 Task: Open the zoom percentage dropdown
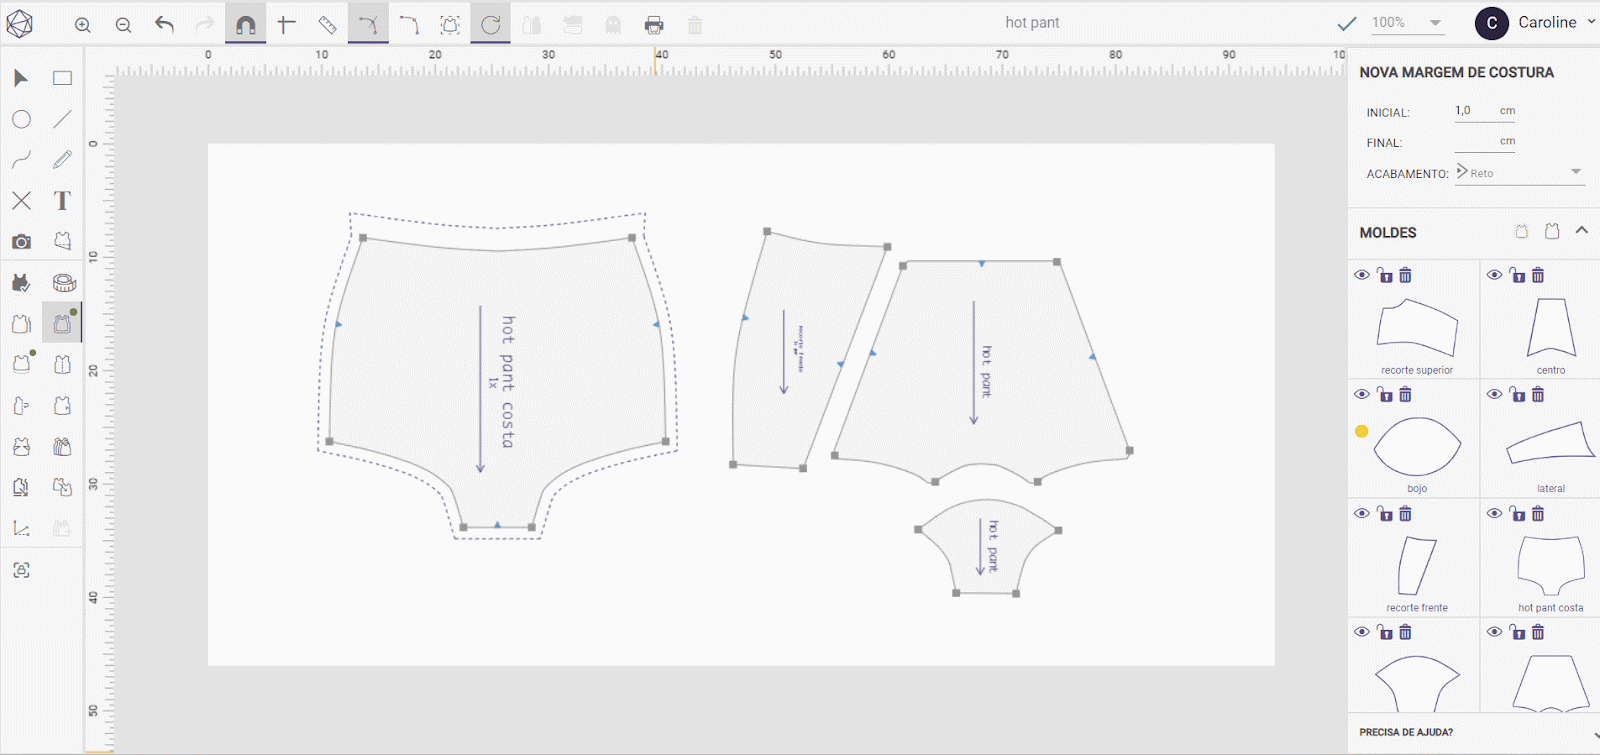pyautogui.click(x=1435, y=23)
